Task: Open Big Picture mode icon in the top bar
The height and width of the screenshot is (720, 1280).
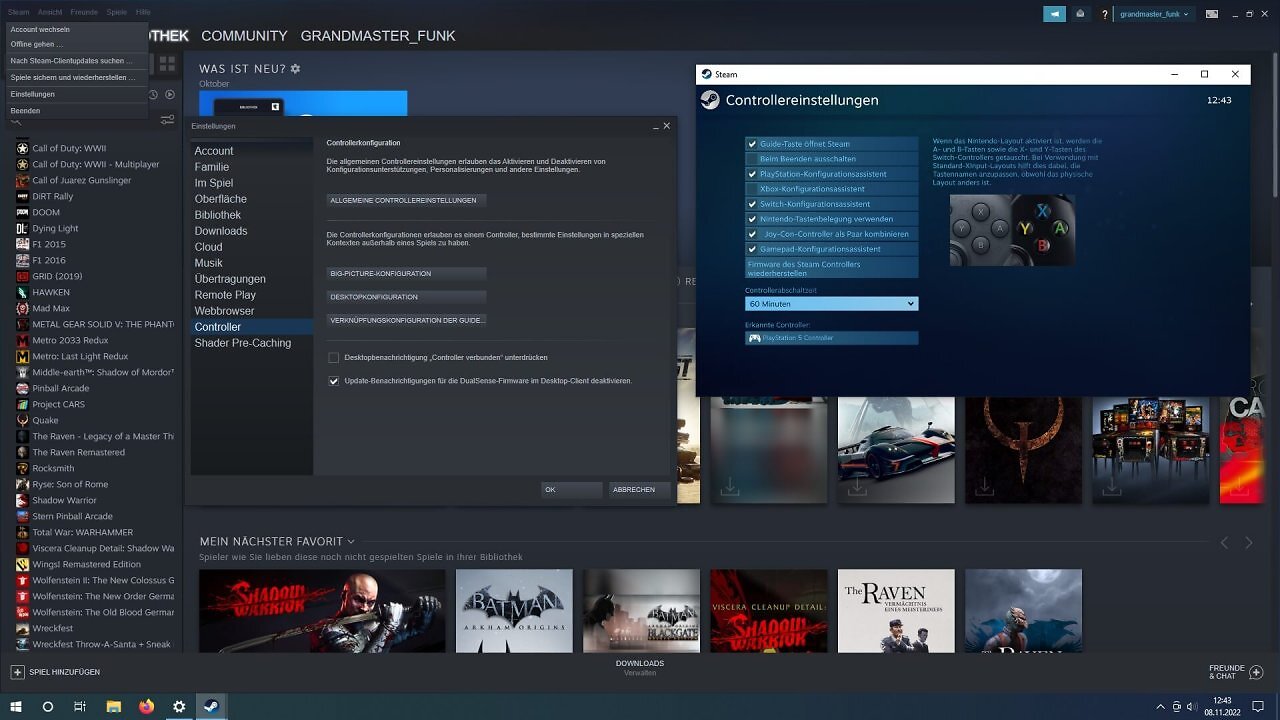Action: click(x=1212, y=14)
